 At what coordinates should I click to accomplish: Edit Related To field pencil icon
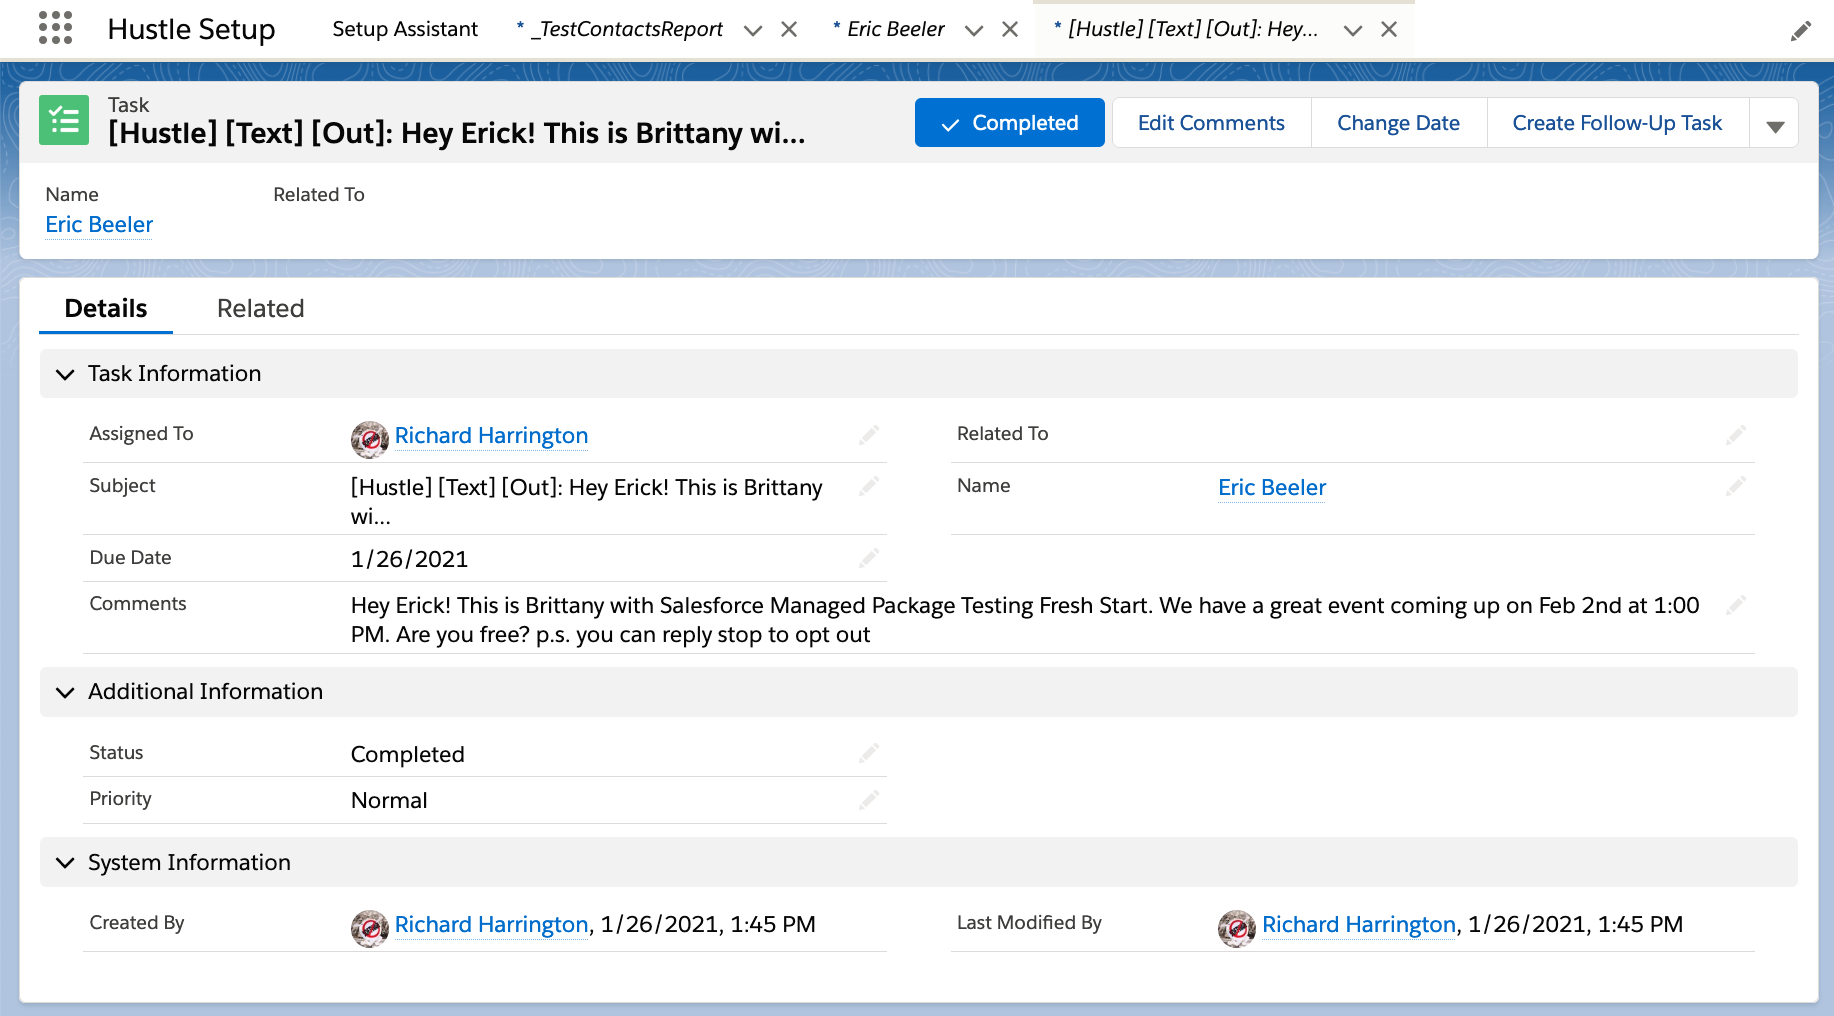click(1736, 434)
